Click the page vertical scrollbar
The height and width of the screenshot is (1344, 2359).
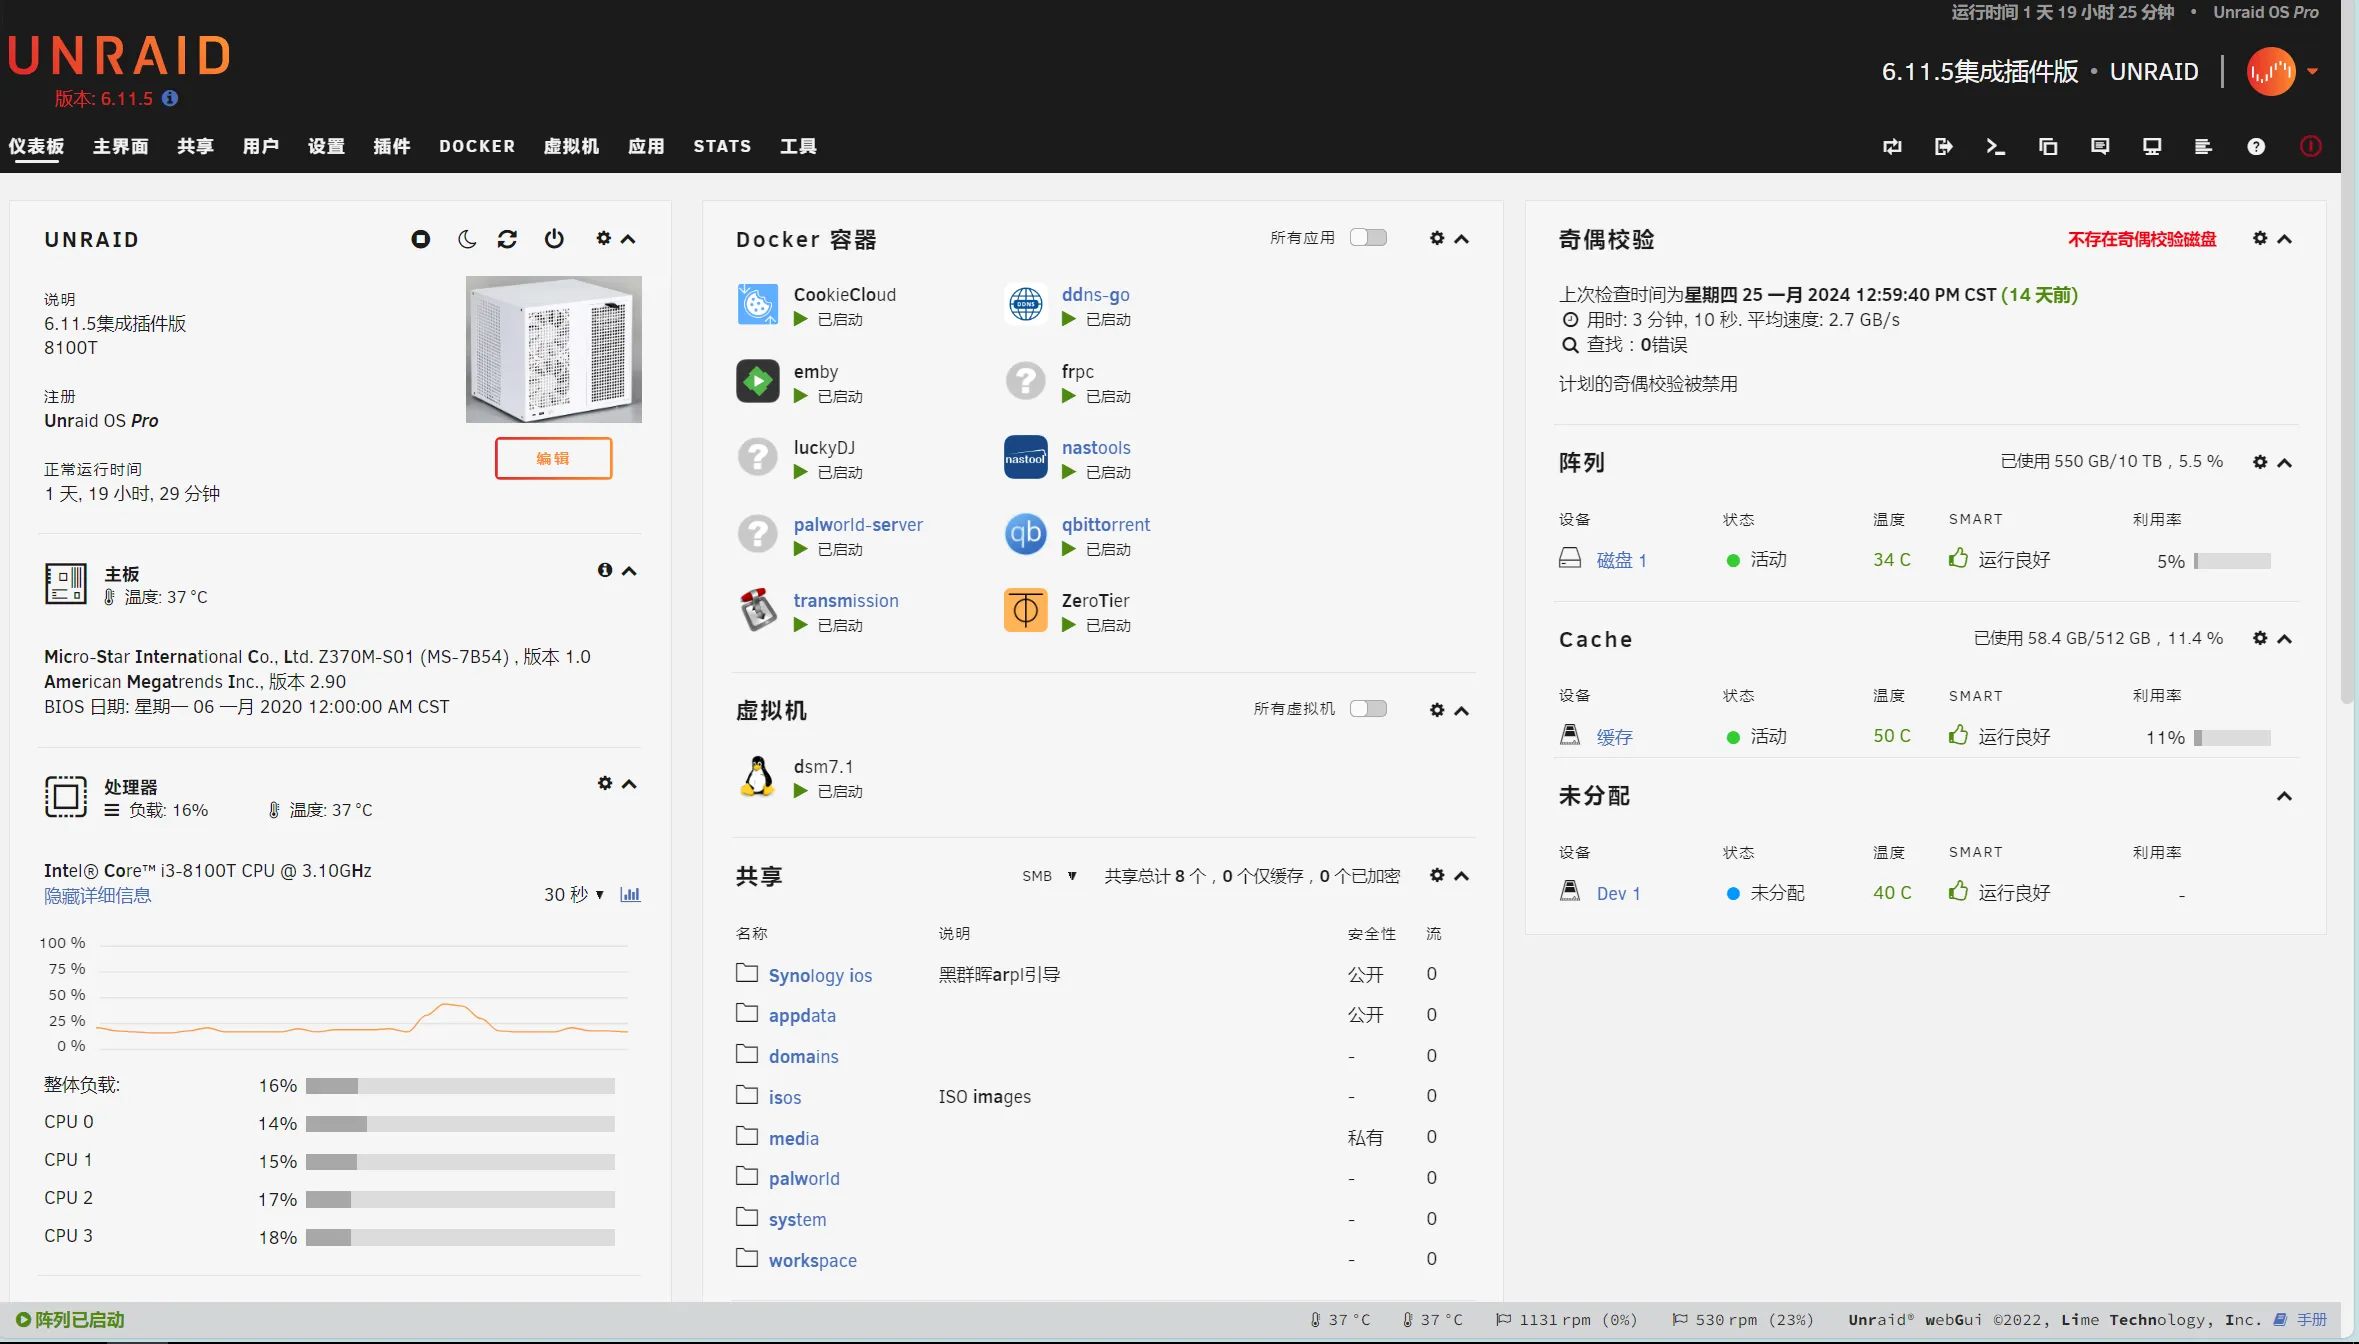coord(2349,350)
